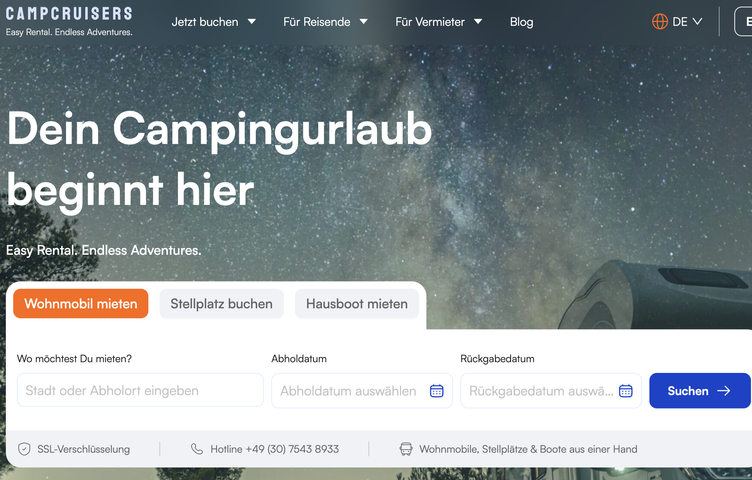Image resolution: width=752 pixels, height=480 pixels.
Task: Click the Hotline +49 (30) 7543 8933 number
Action: 274,449
